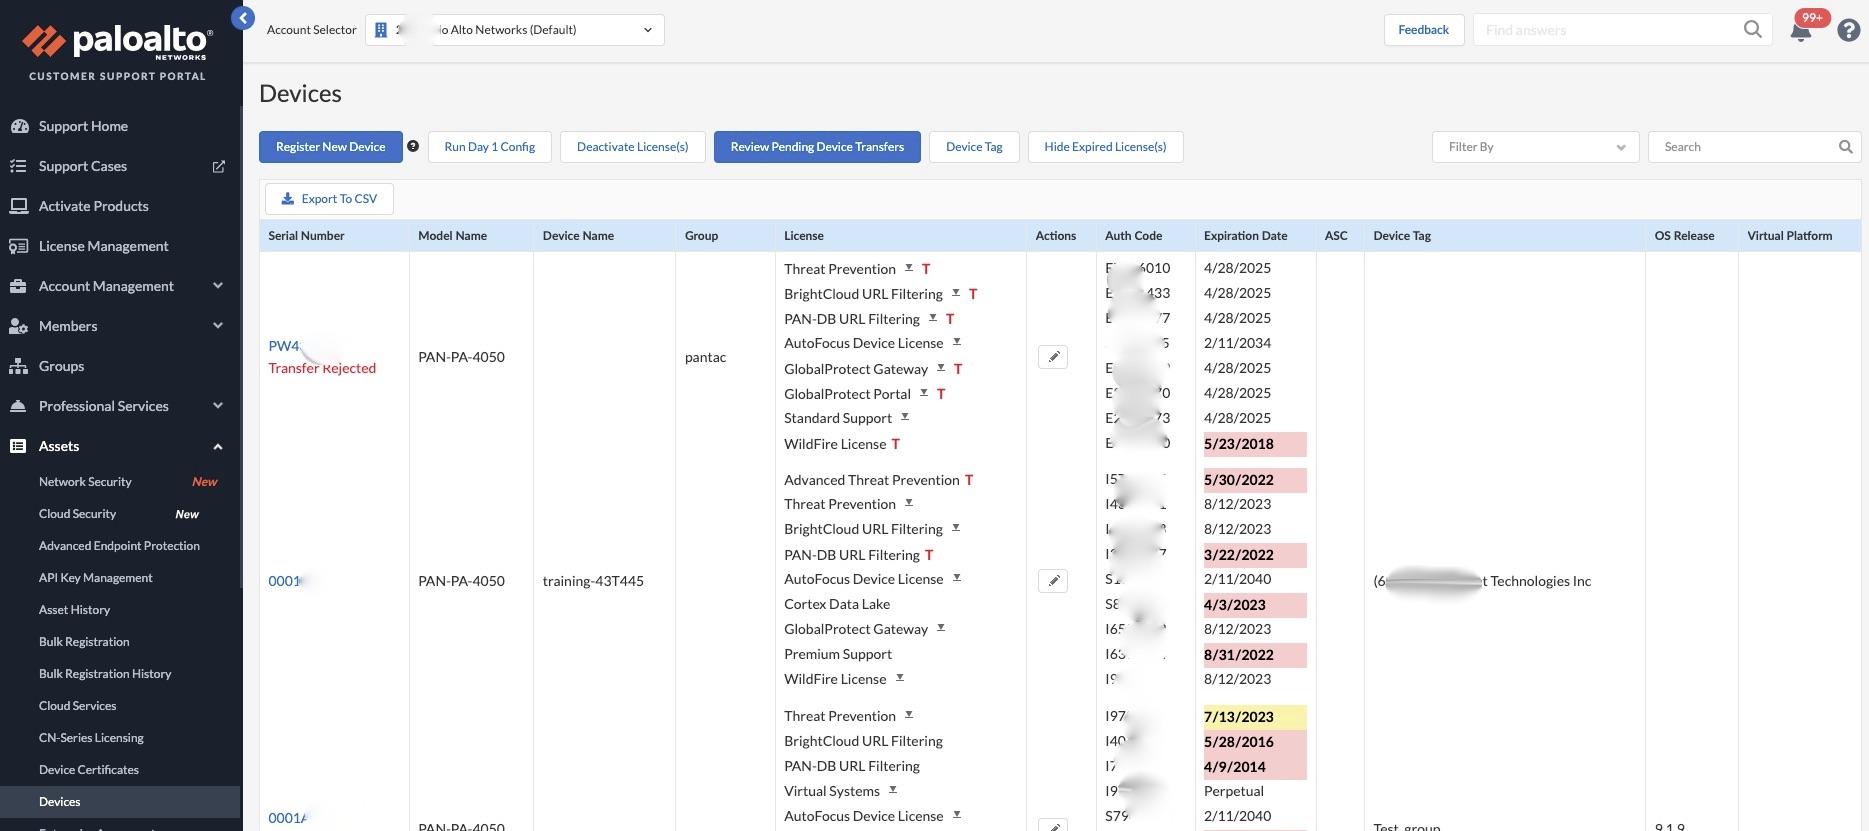Toggle Hide Expired License(s)

(1105, 147)
